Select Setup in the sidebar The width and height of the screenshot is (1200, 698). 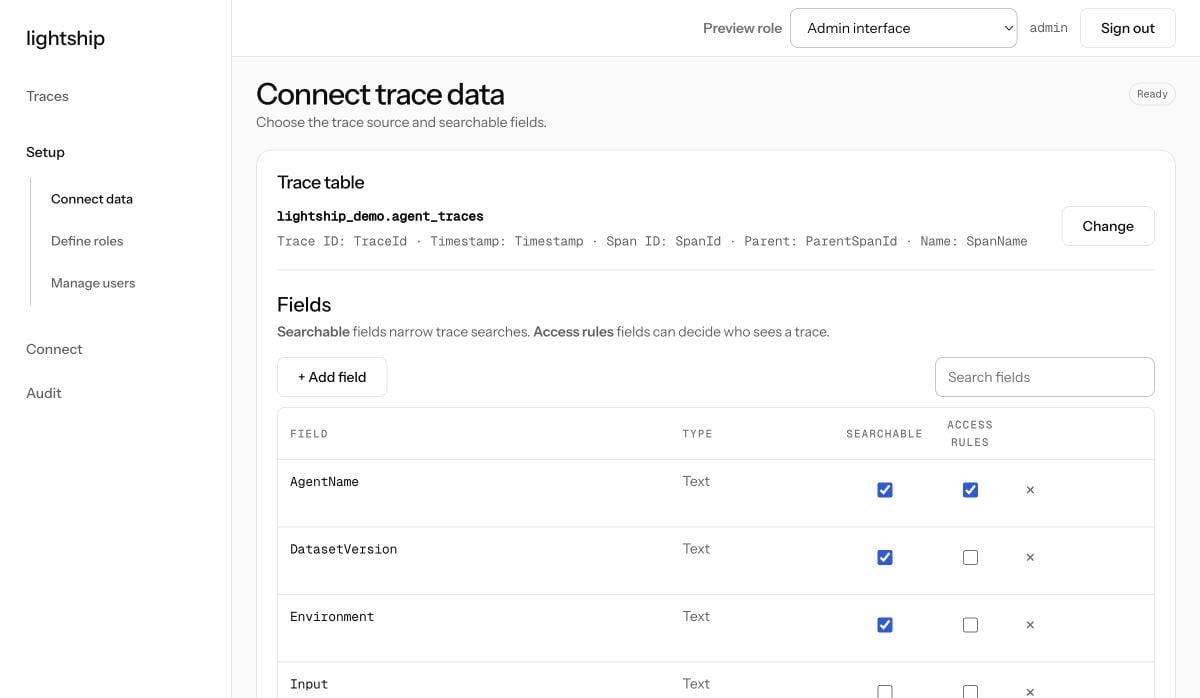(45, 152)
